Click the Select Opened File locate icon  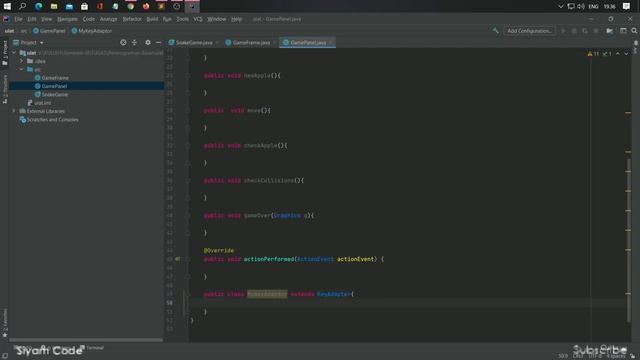[123, 42]
